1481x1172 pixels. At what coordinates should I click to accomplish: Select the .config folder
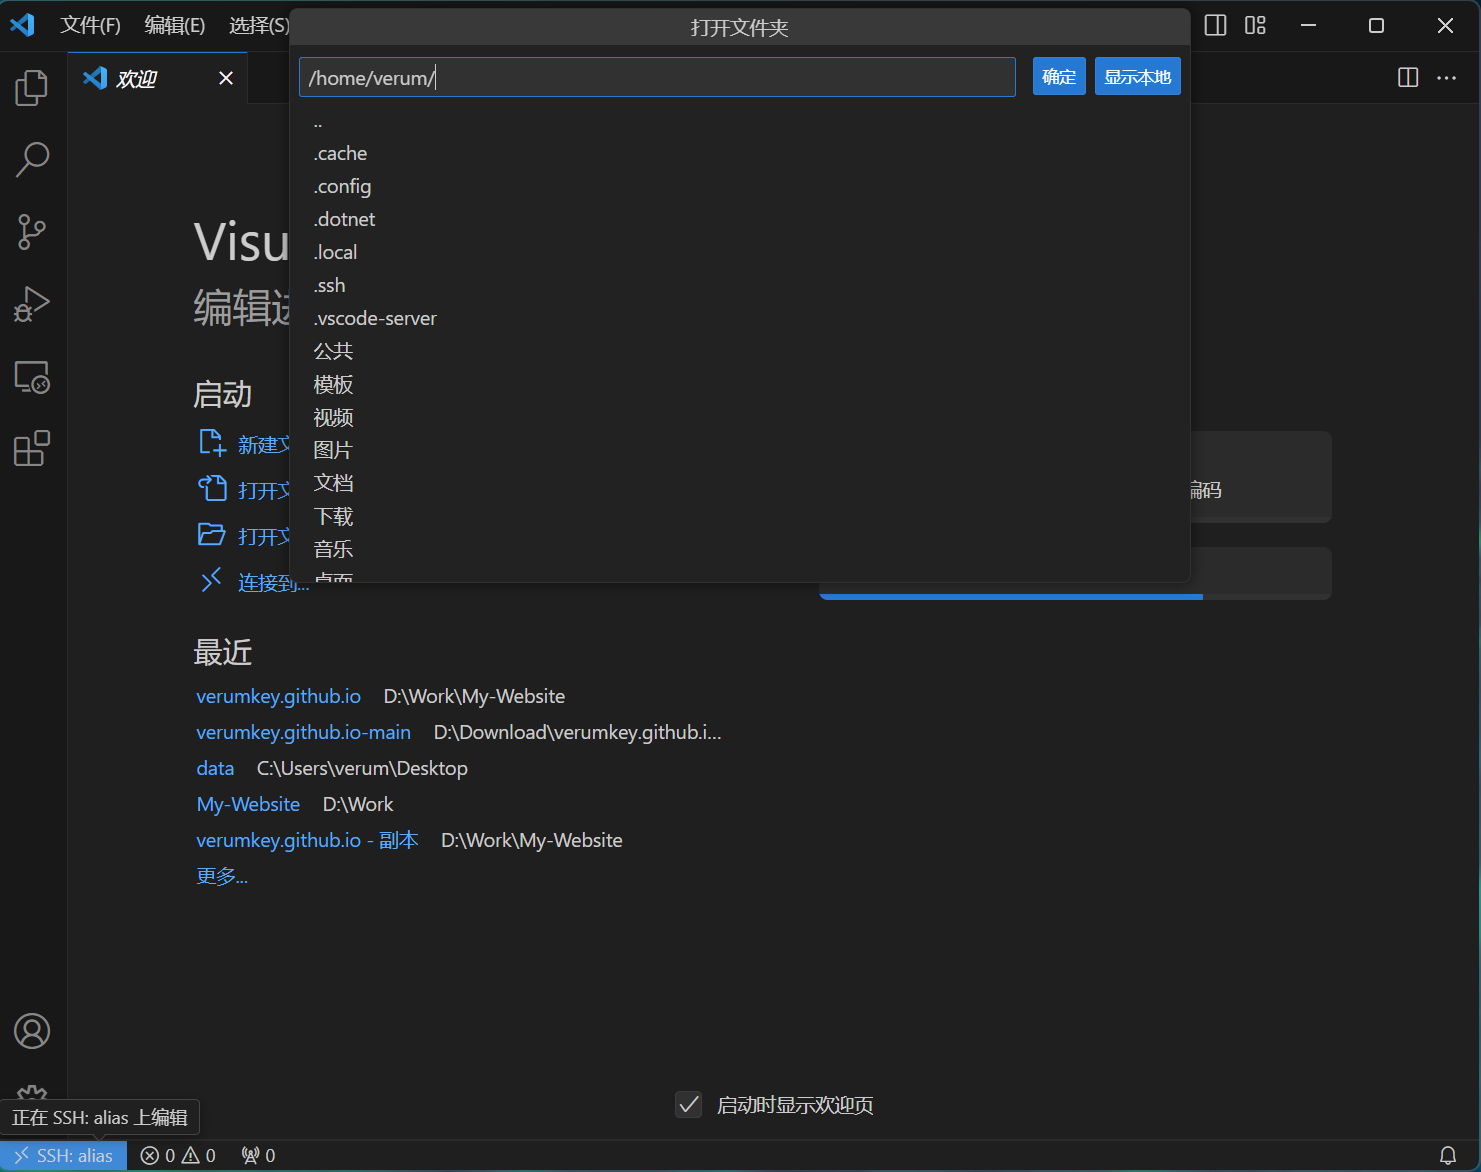(740, 186)
